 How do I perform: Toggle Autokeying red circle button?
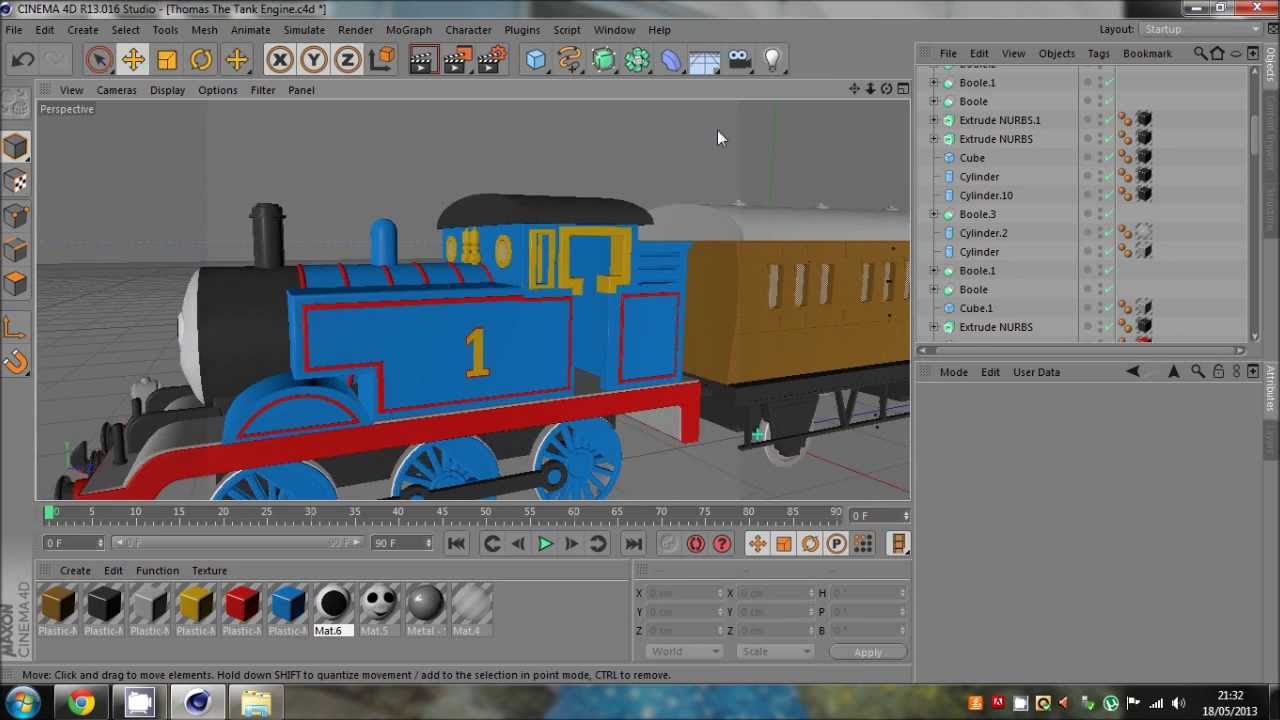[696, 543]
